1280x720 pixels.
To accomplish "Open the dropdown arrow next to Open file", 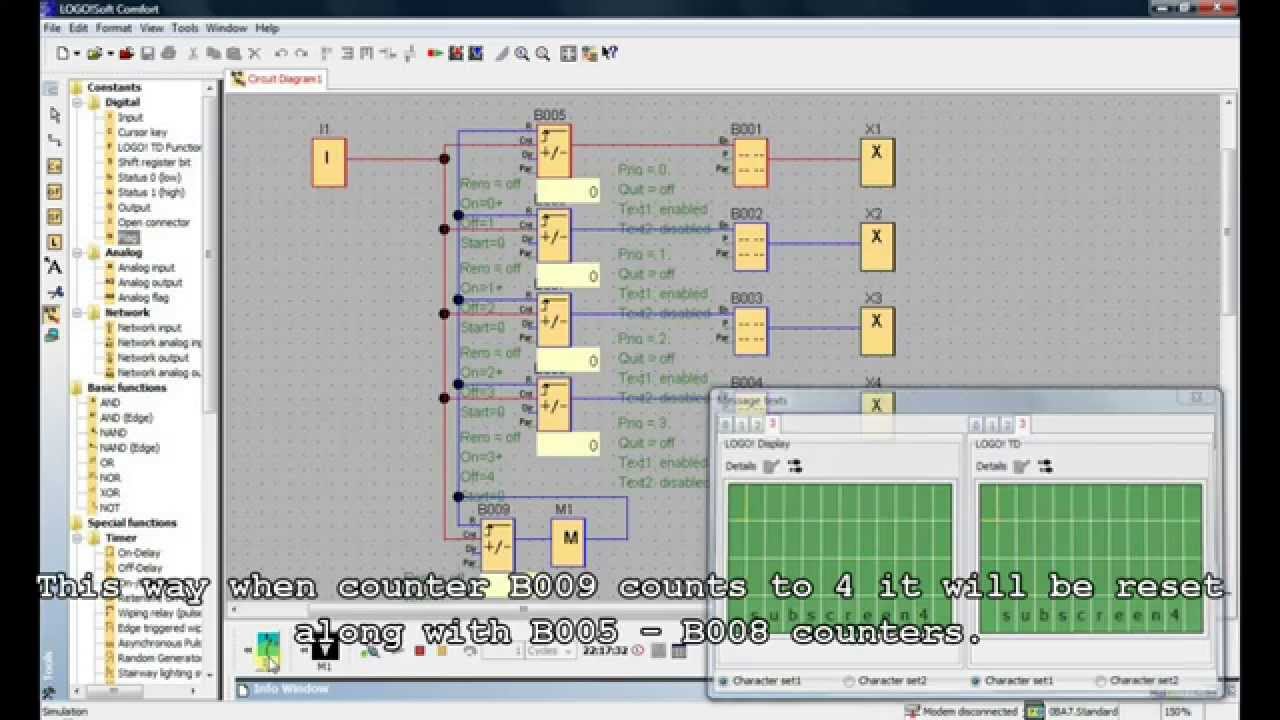I will 110,53.
